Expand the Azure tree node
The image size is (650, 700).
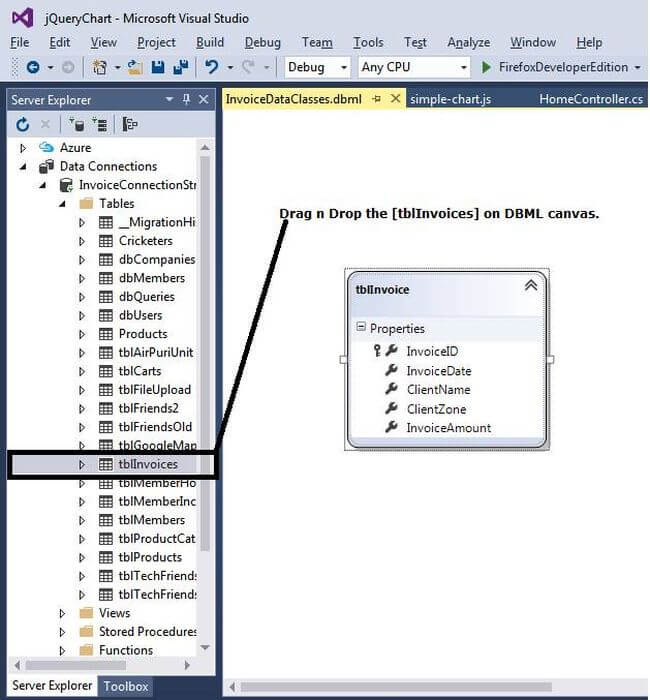click(x=23, y=147)
